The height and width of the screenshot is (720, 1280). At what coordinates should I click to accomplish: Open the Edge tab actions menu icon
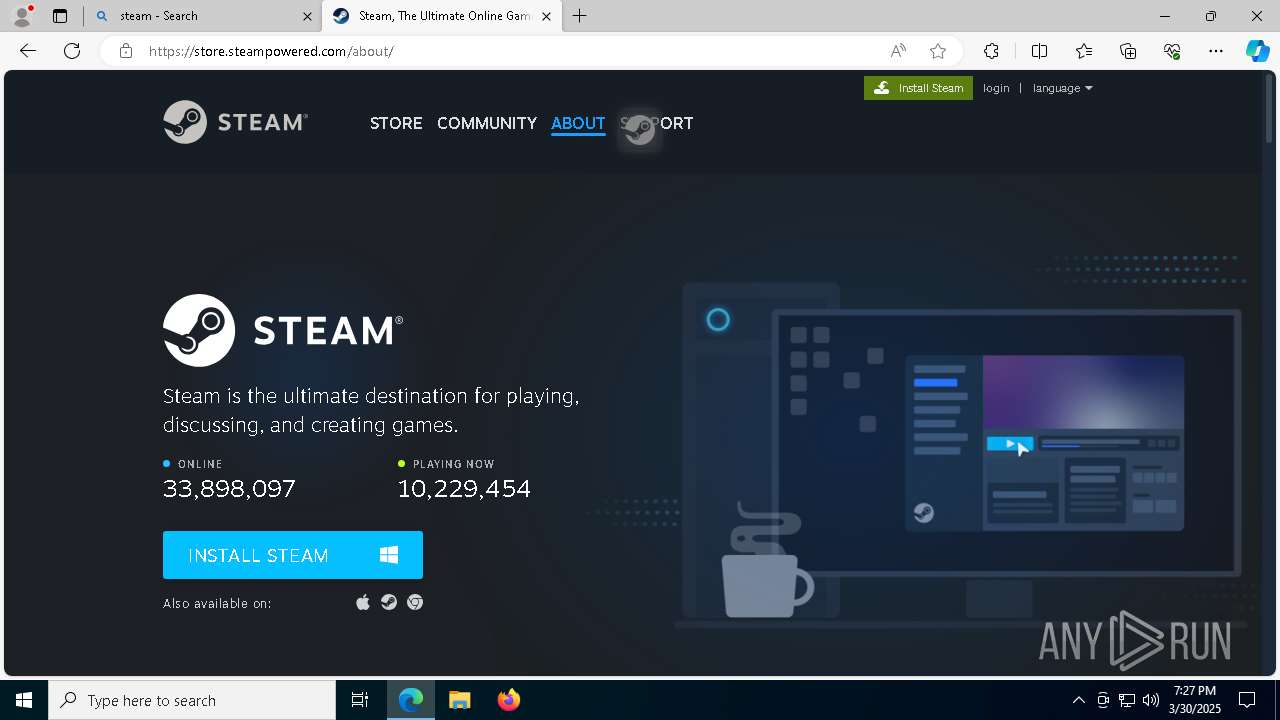[x=60, y=16]
